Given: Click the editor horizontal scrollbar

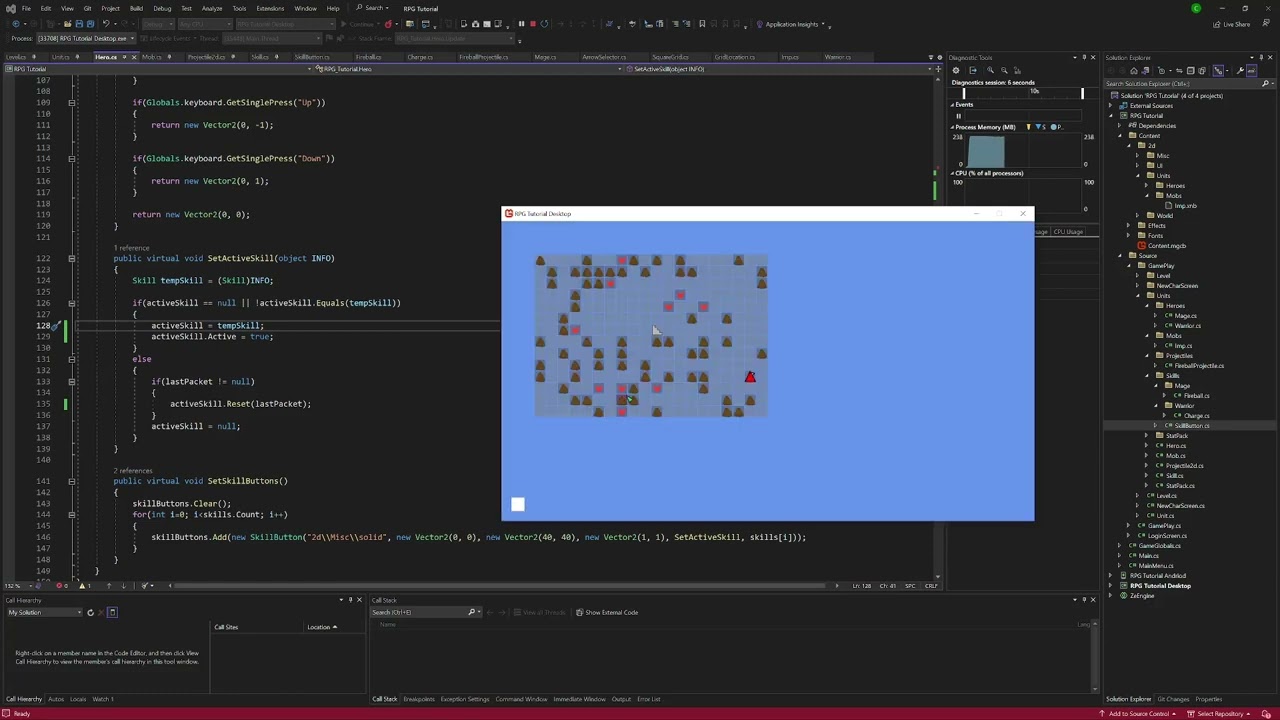Looking at the screenshot, I should [505, 585].
